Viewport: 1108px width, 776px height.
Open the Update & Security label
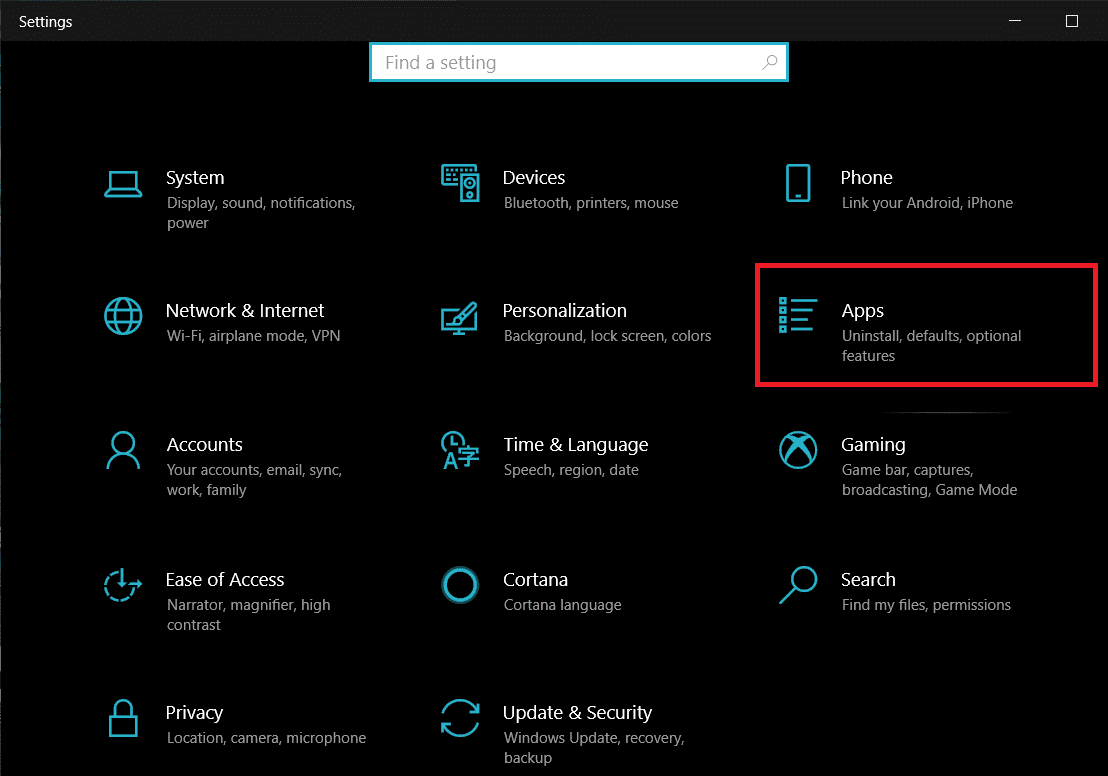577,713
